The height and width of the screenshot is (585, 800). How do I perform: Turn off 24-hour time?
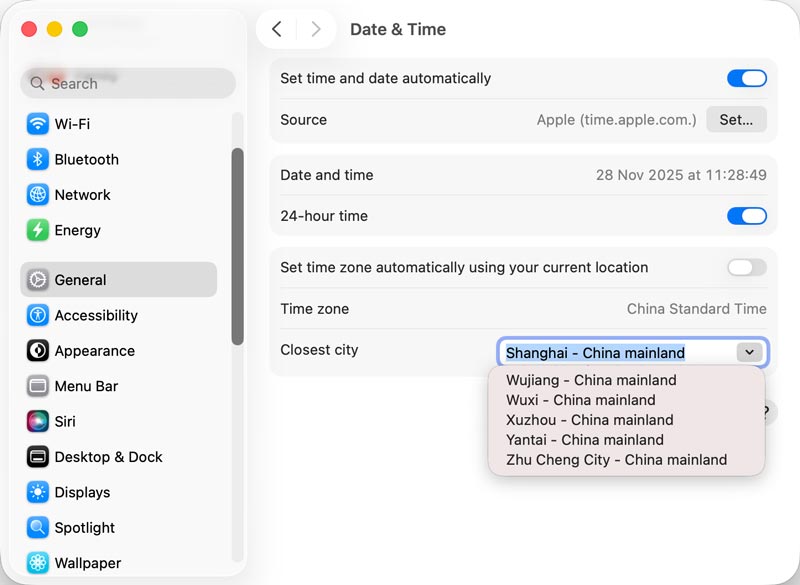(747, 216)
